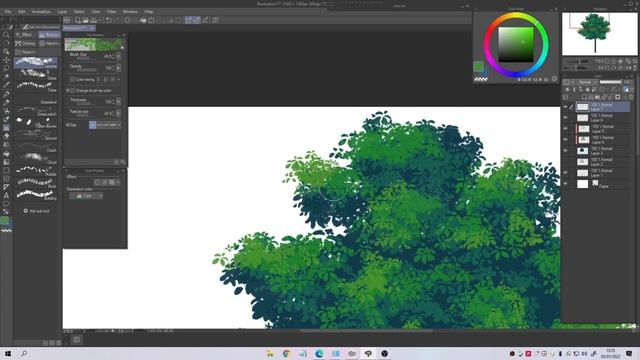The image size is (640, 360).
Task: Select the Ruler tool
Action: point(6,187)
